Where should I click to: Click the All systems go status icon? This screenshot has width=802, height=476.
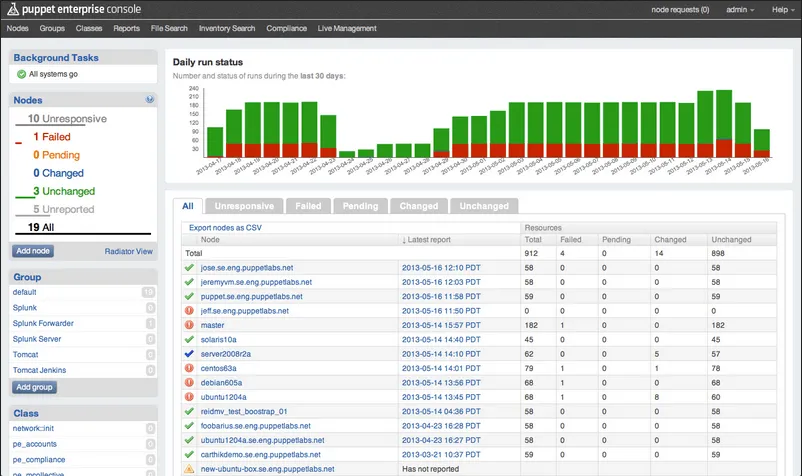21,74
